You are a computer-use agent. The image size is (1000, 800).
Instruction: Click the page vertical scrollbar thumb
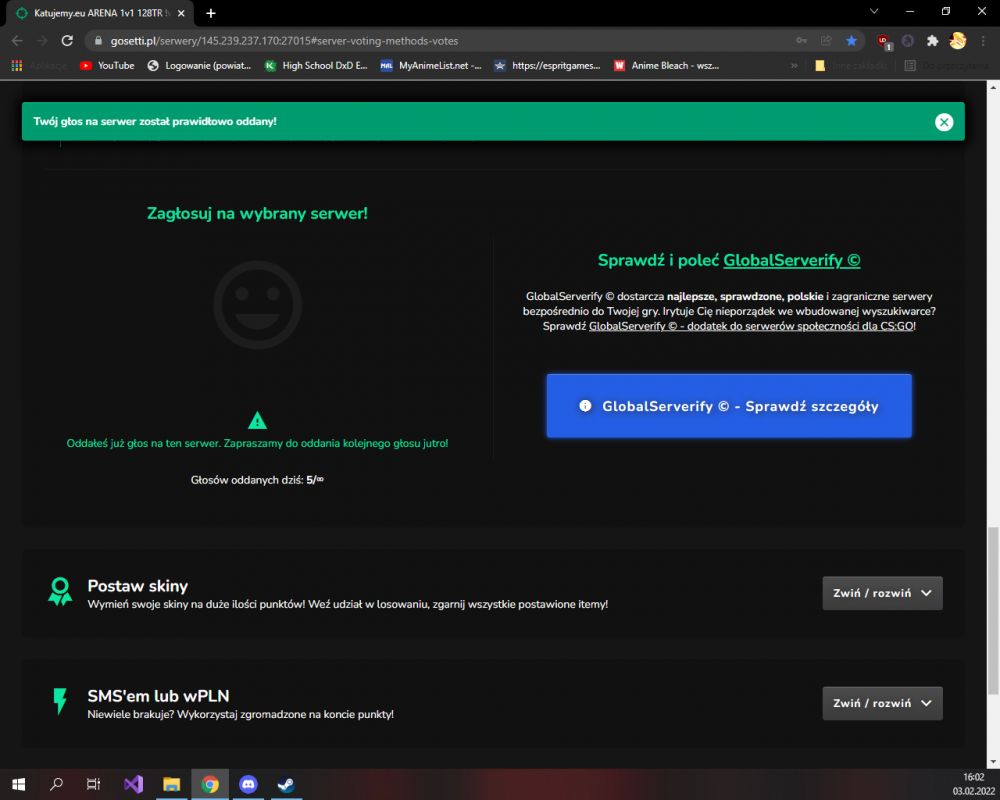993,611
